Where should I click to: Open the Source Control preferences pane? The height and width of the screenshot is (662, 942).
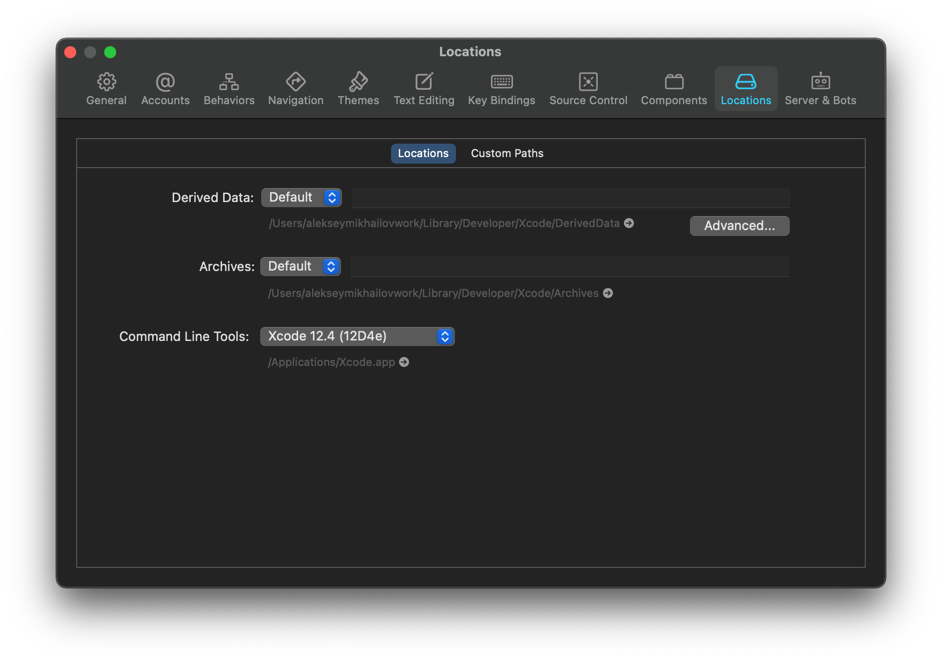(588, 89)
